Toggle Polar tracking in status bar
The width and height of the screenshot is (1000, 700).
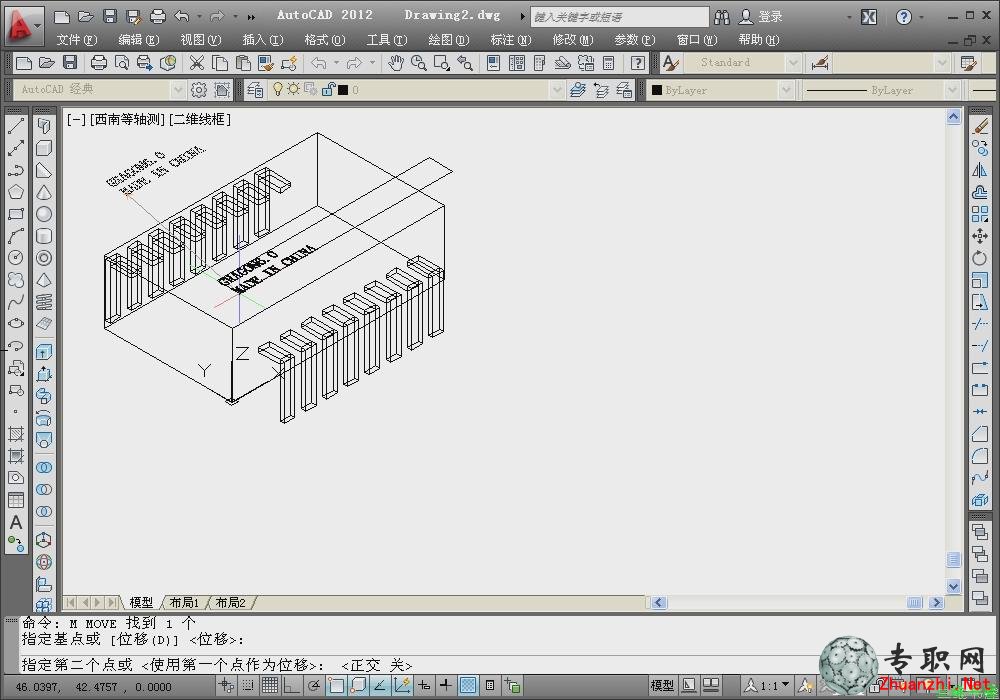pos(314,685)
